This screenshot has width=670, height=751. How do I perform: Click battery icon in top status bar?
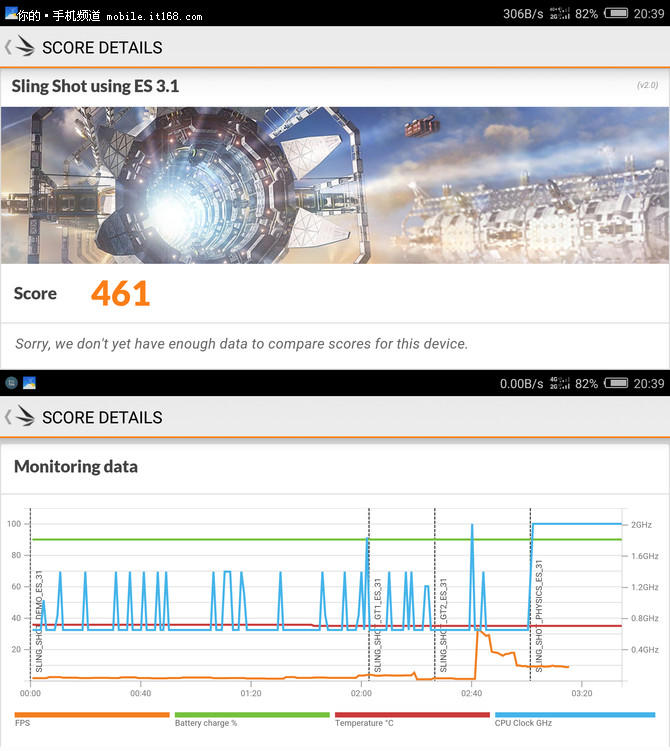coord(616,13)
